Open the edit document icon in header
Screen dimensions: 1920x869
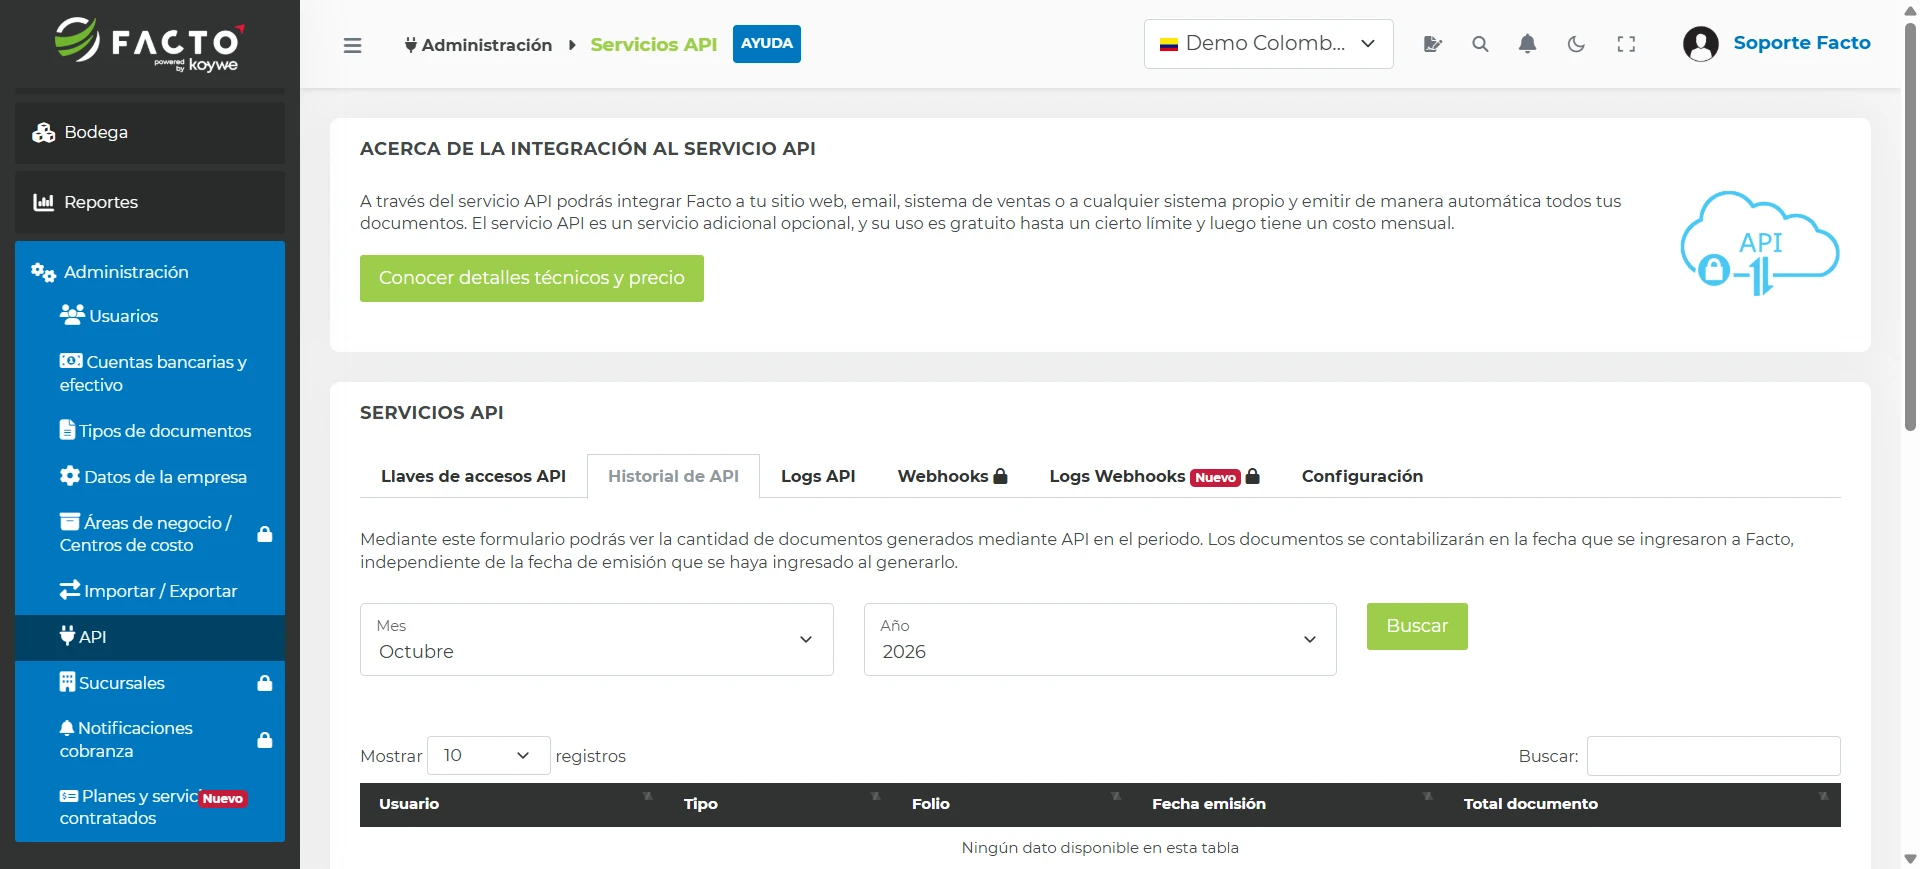click(x=1432, y=44)
